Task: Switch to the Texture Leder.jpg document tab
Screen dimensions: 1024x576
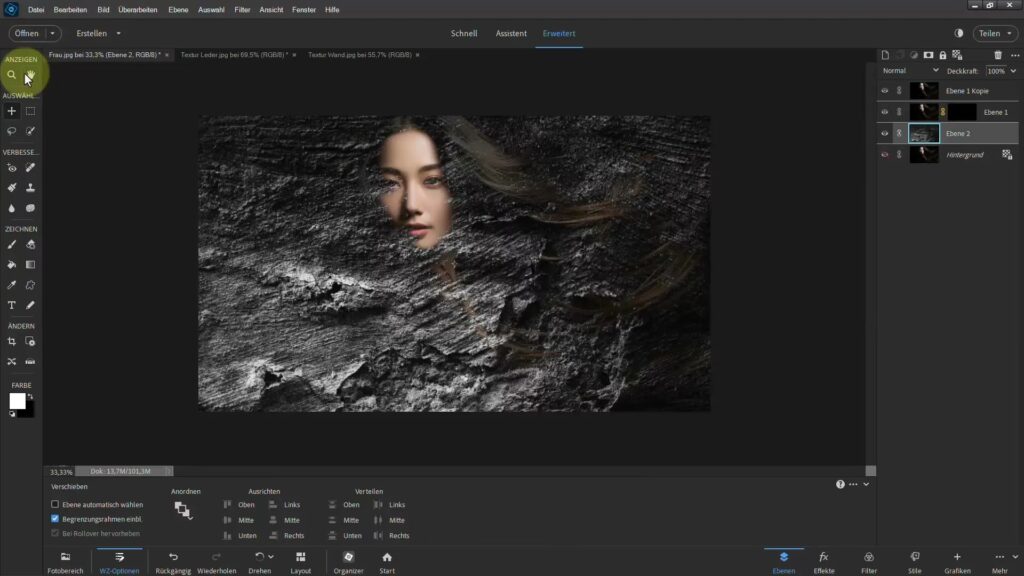Action: [233, 55]
